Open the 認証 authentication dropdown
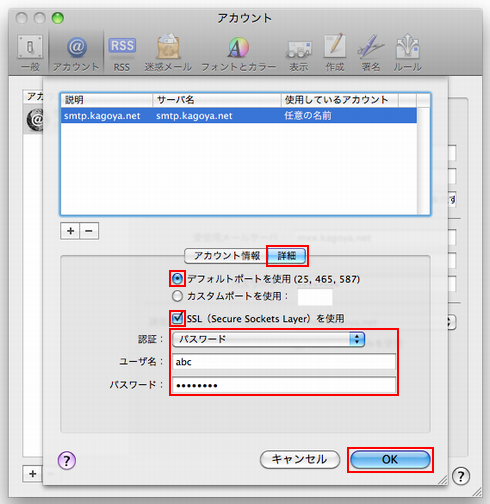This screenshot has height=504, width=490. 269,339
